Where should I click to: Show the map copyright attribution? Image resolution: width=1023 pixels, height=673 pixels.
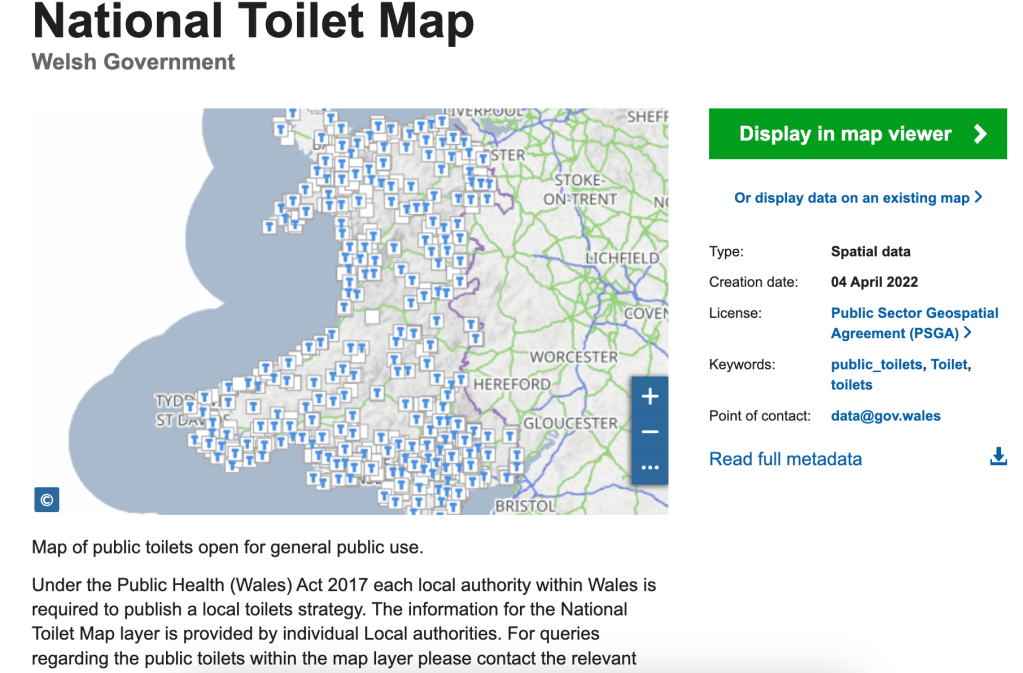point(46,499)
